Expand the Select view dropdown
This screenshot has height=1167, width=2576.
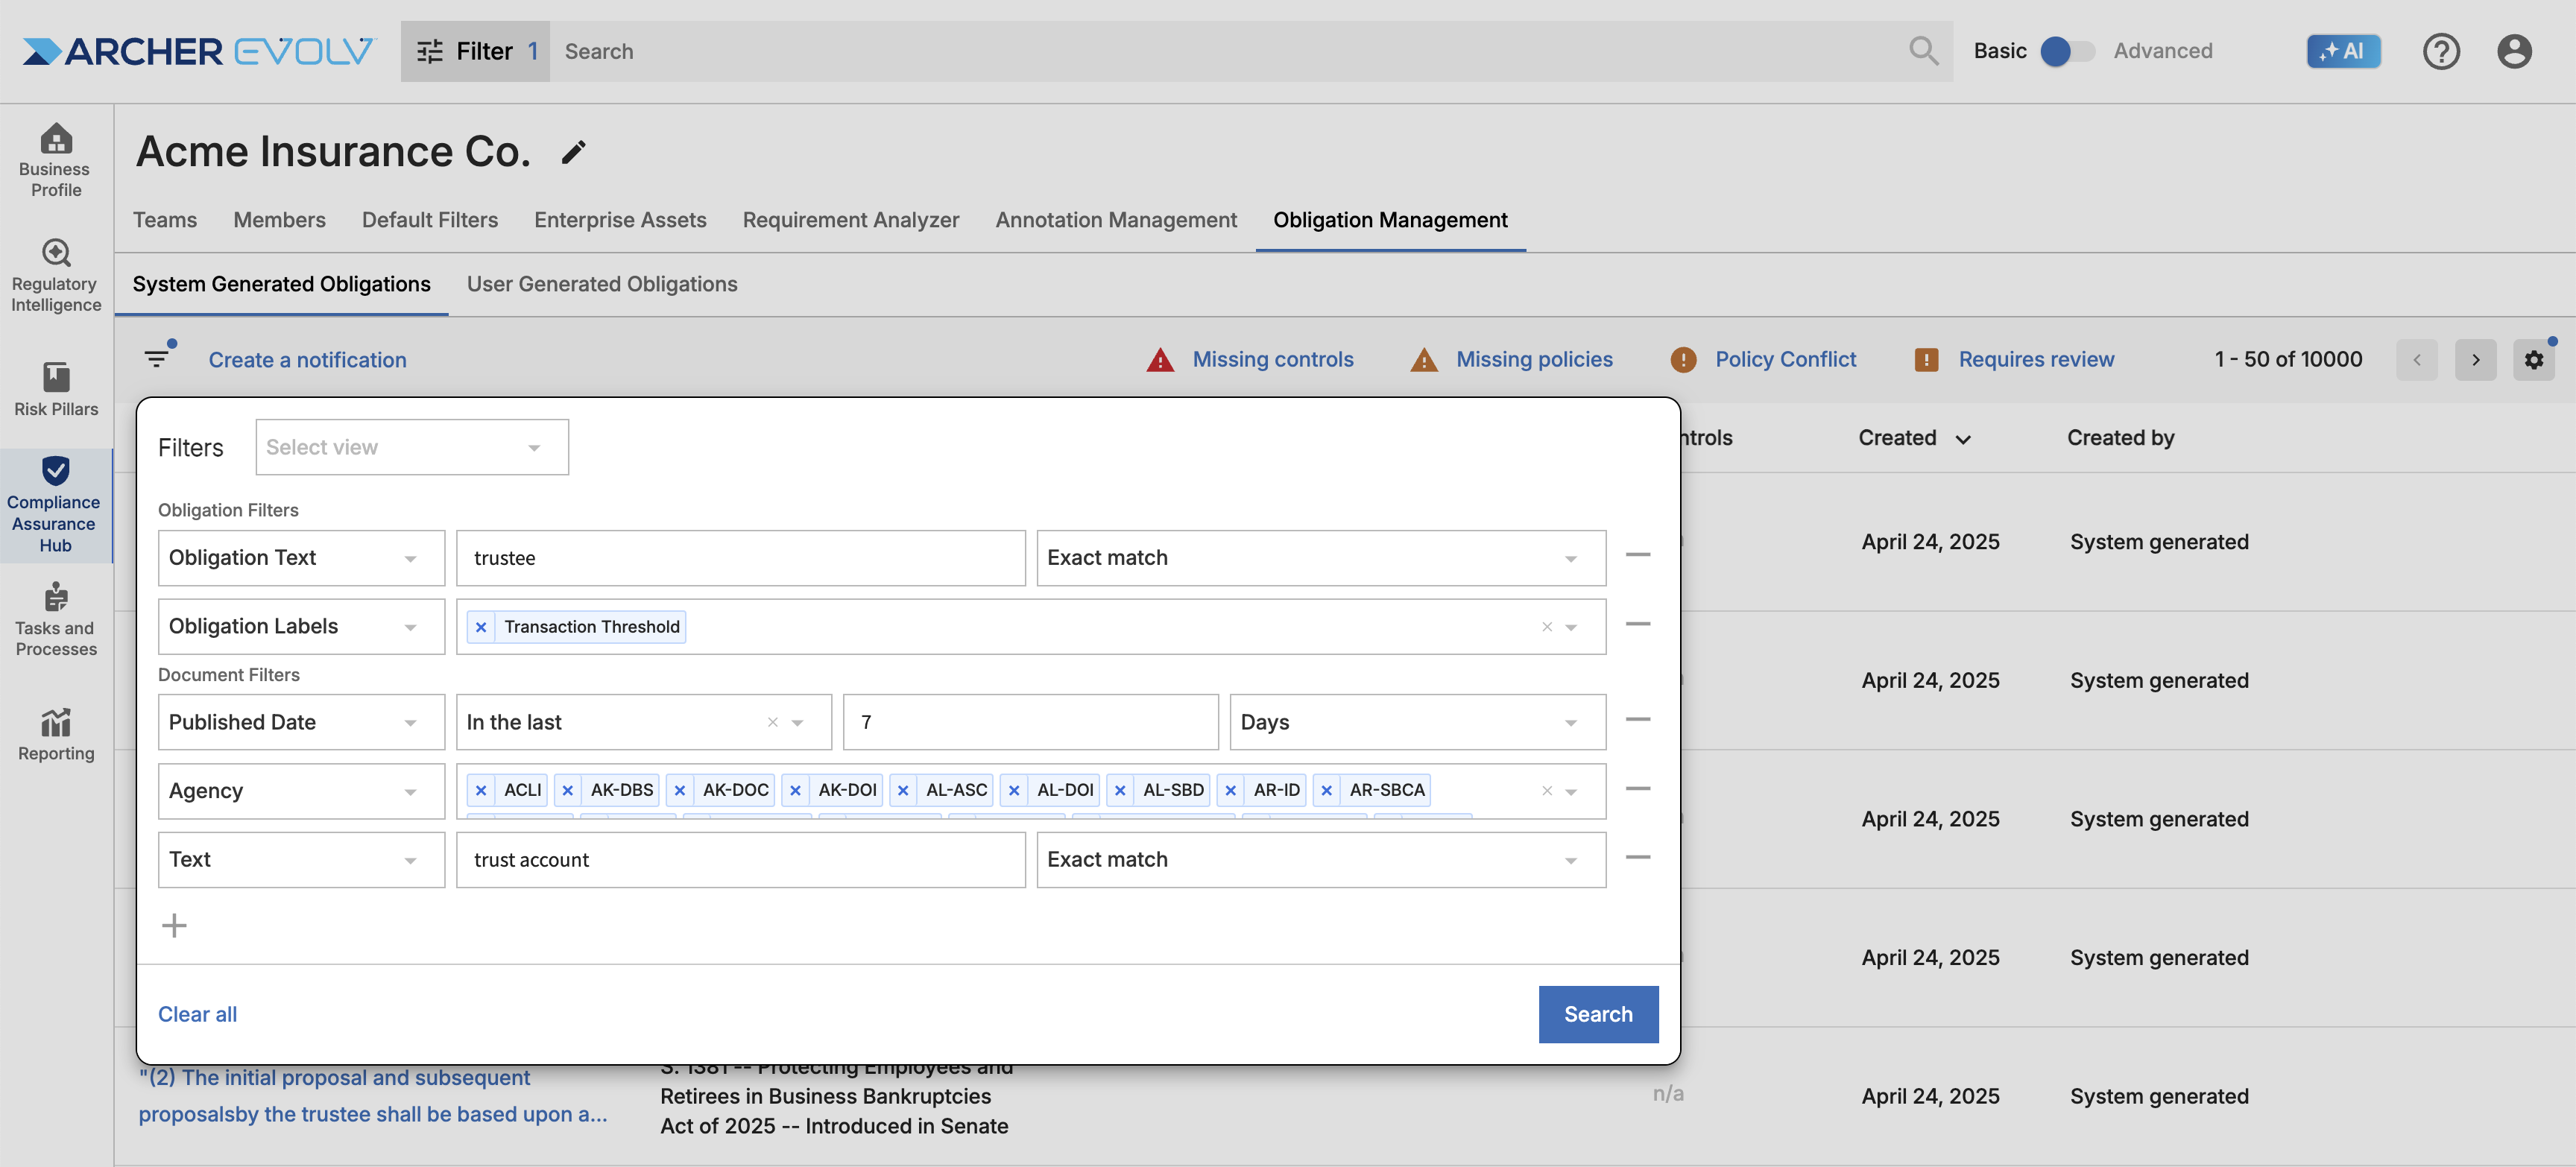point(412,447)
